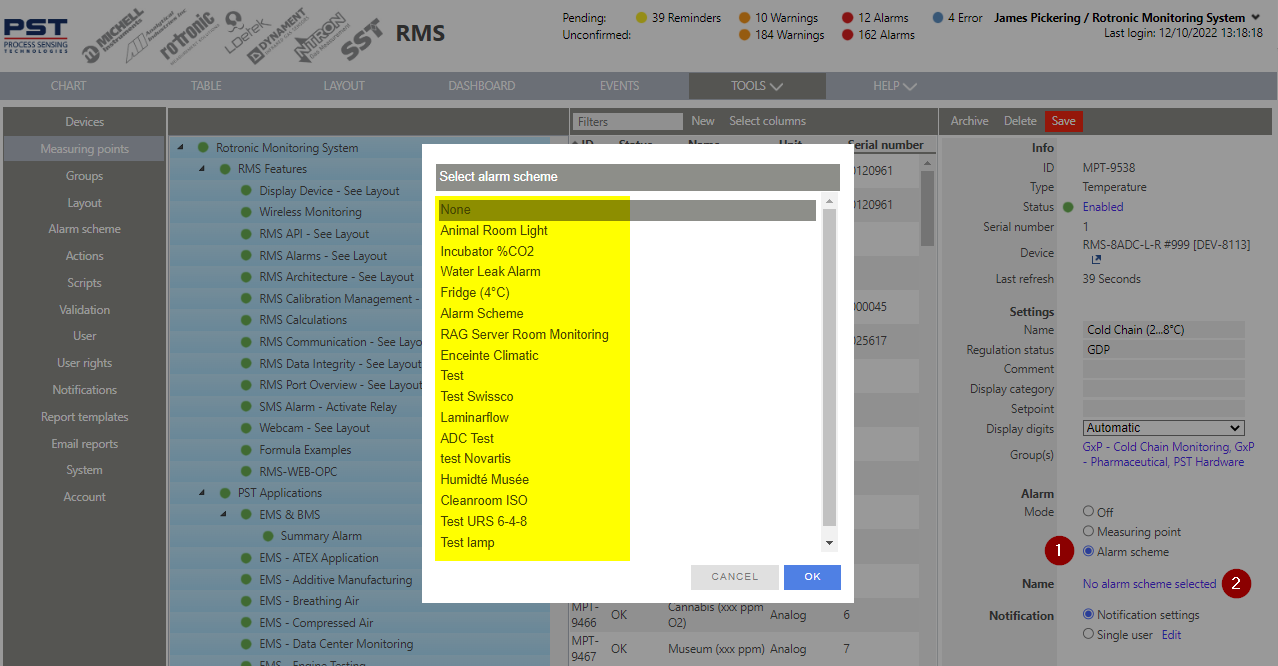This screenshot has height=666, width=1278.
Task: Collapse PST Applications tree node
Action: 202,493
